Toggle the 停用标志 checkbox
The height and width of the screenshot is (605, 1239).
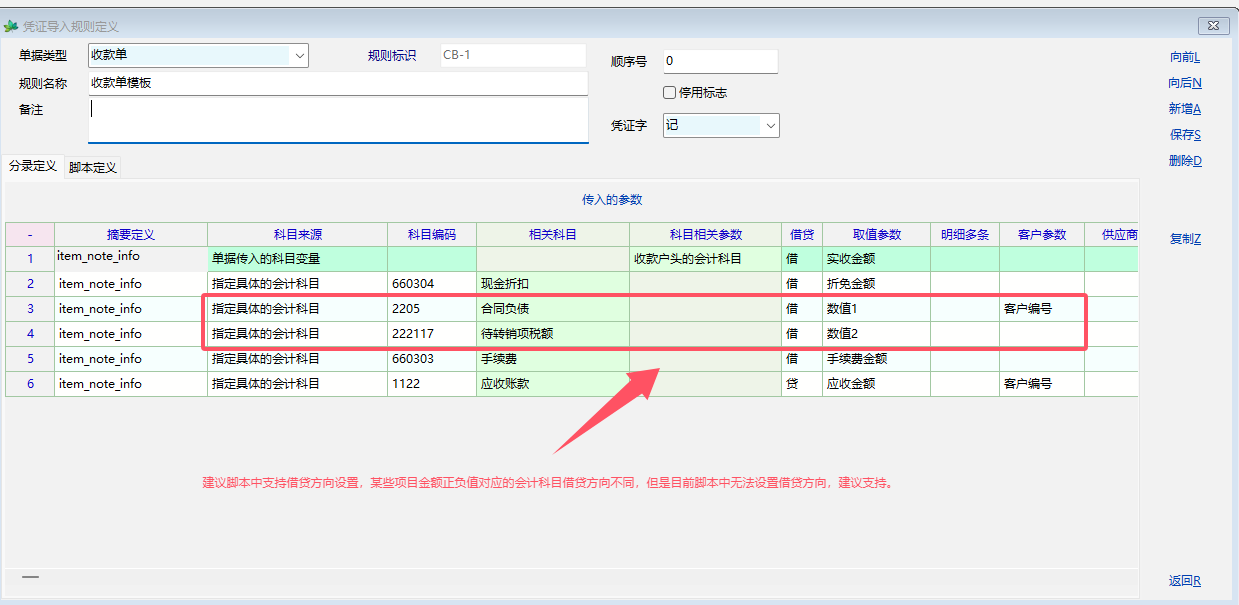point(670,93)
